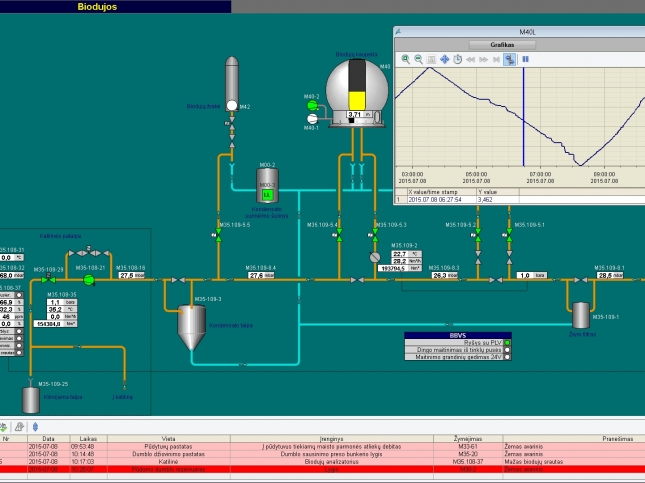Screen dimensions: 645x483
Task: Click the Dingo maitinimas status indicator row
Action: pyautogui.click(x=458, y=350)
